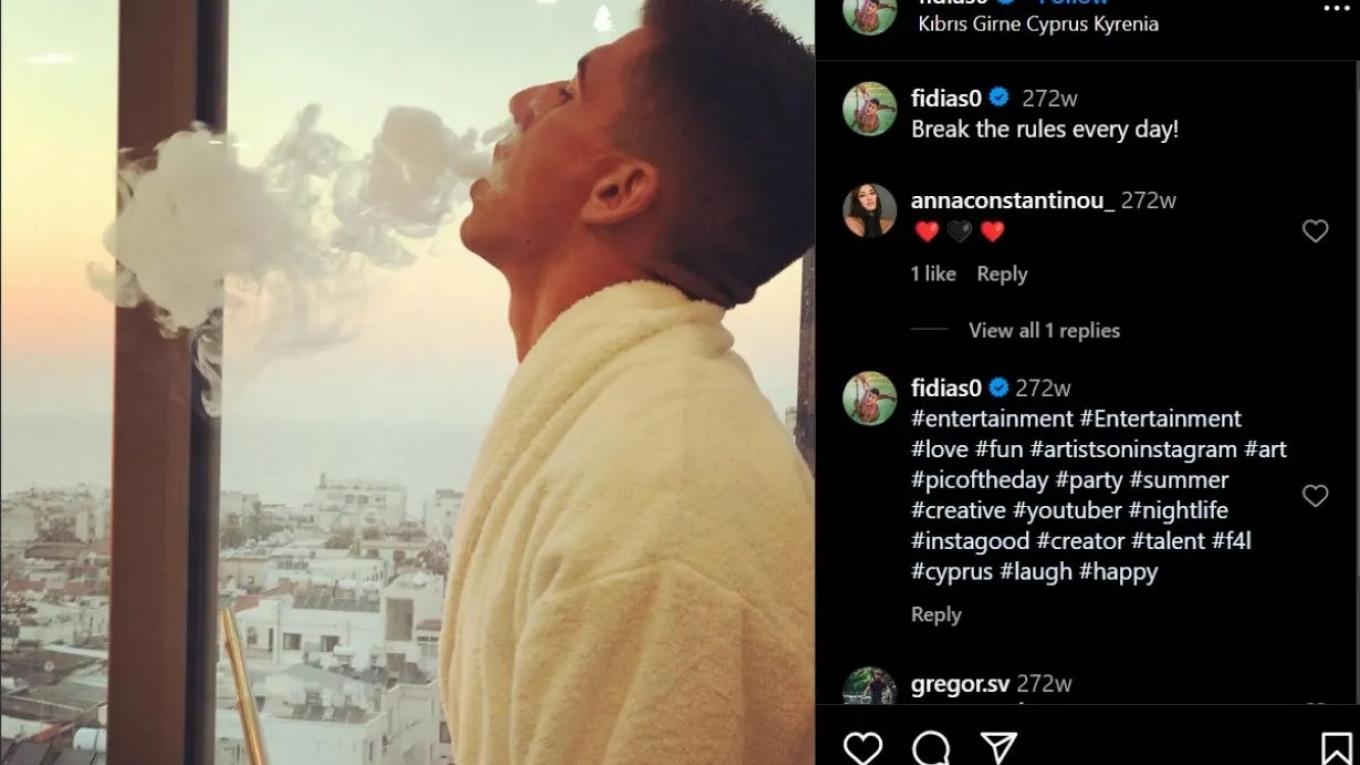
Task: Expand View all 1 replies
Action: point(1043,330)
